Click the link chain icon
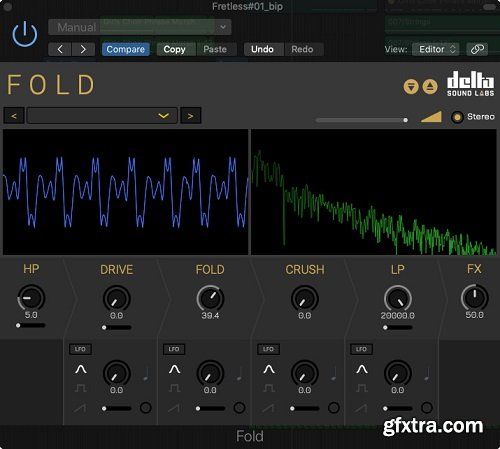This screenshot has width=500, height=449. point(477,49)
